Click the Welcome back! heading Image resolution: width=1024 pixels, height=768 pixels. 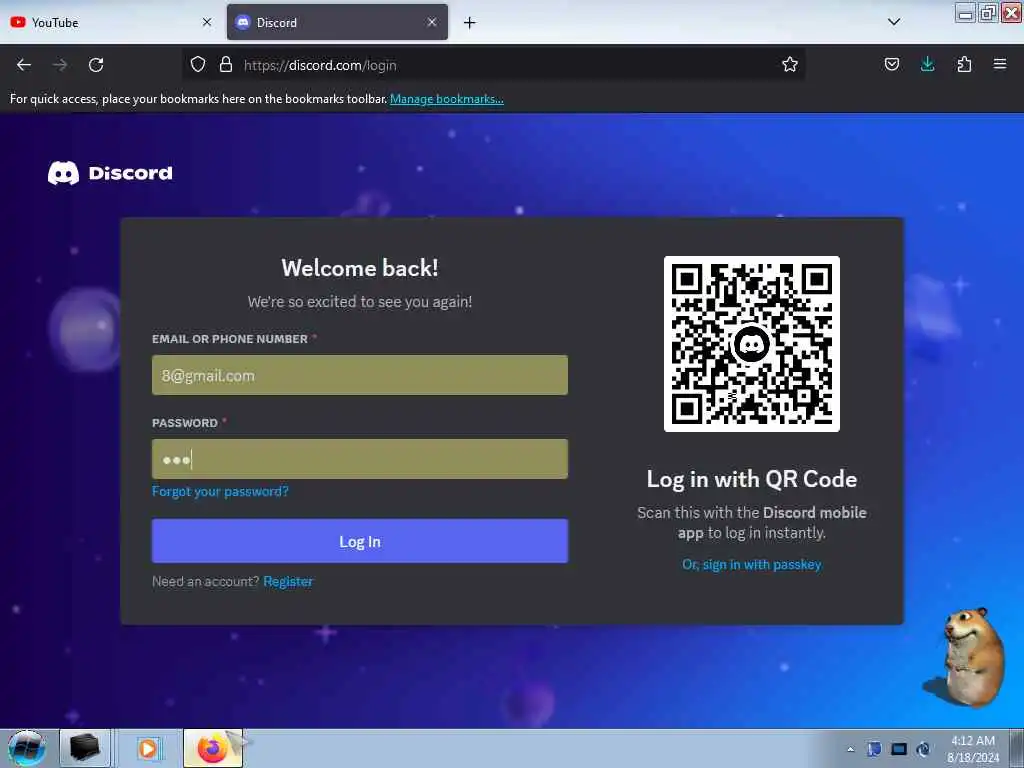(x=360, y=268)
